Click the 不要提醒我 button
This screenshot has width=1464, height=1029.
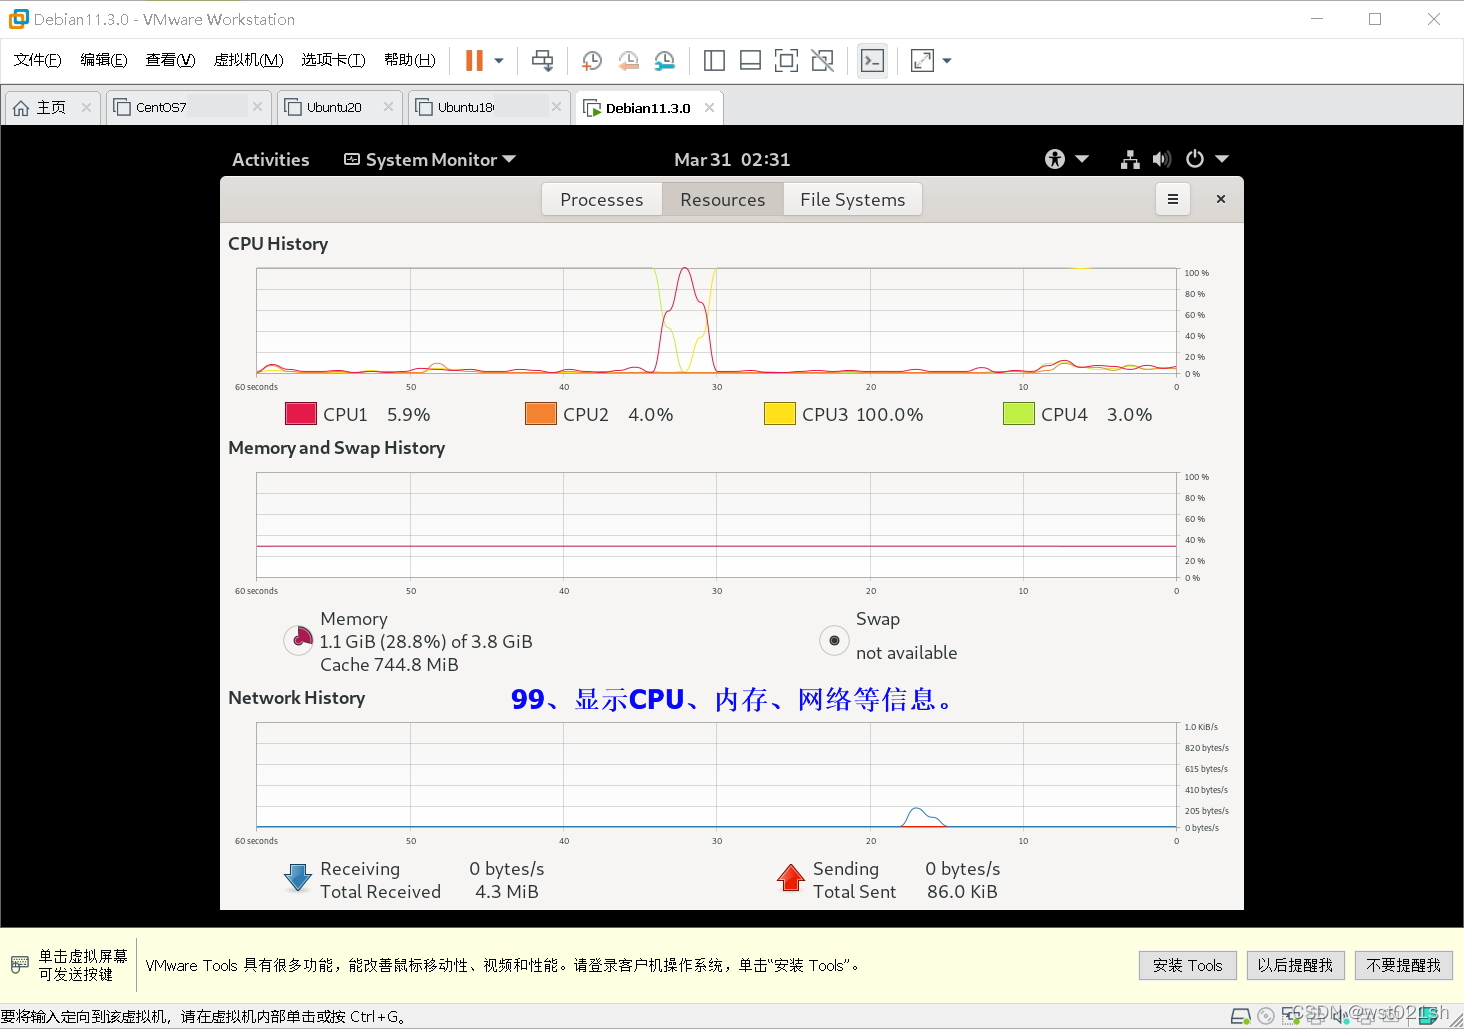click(x=1404, y=965)
